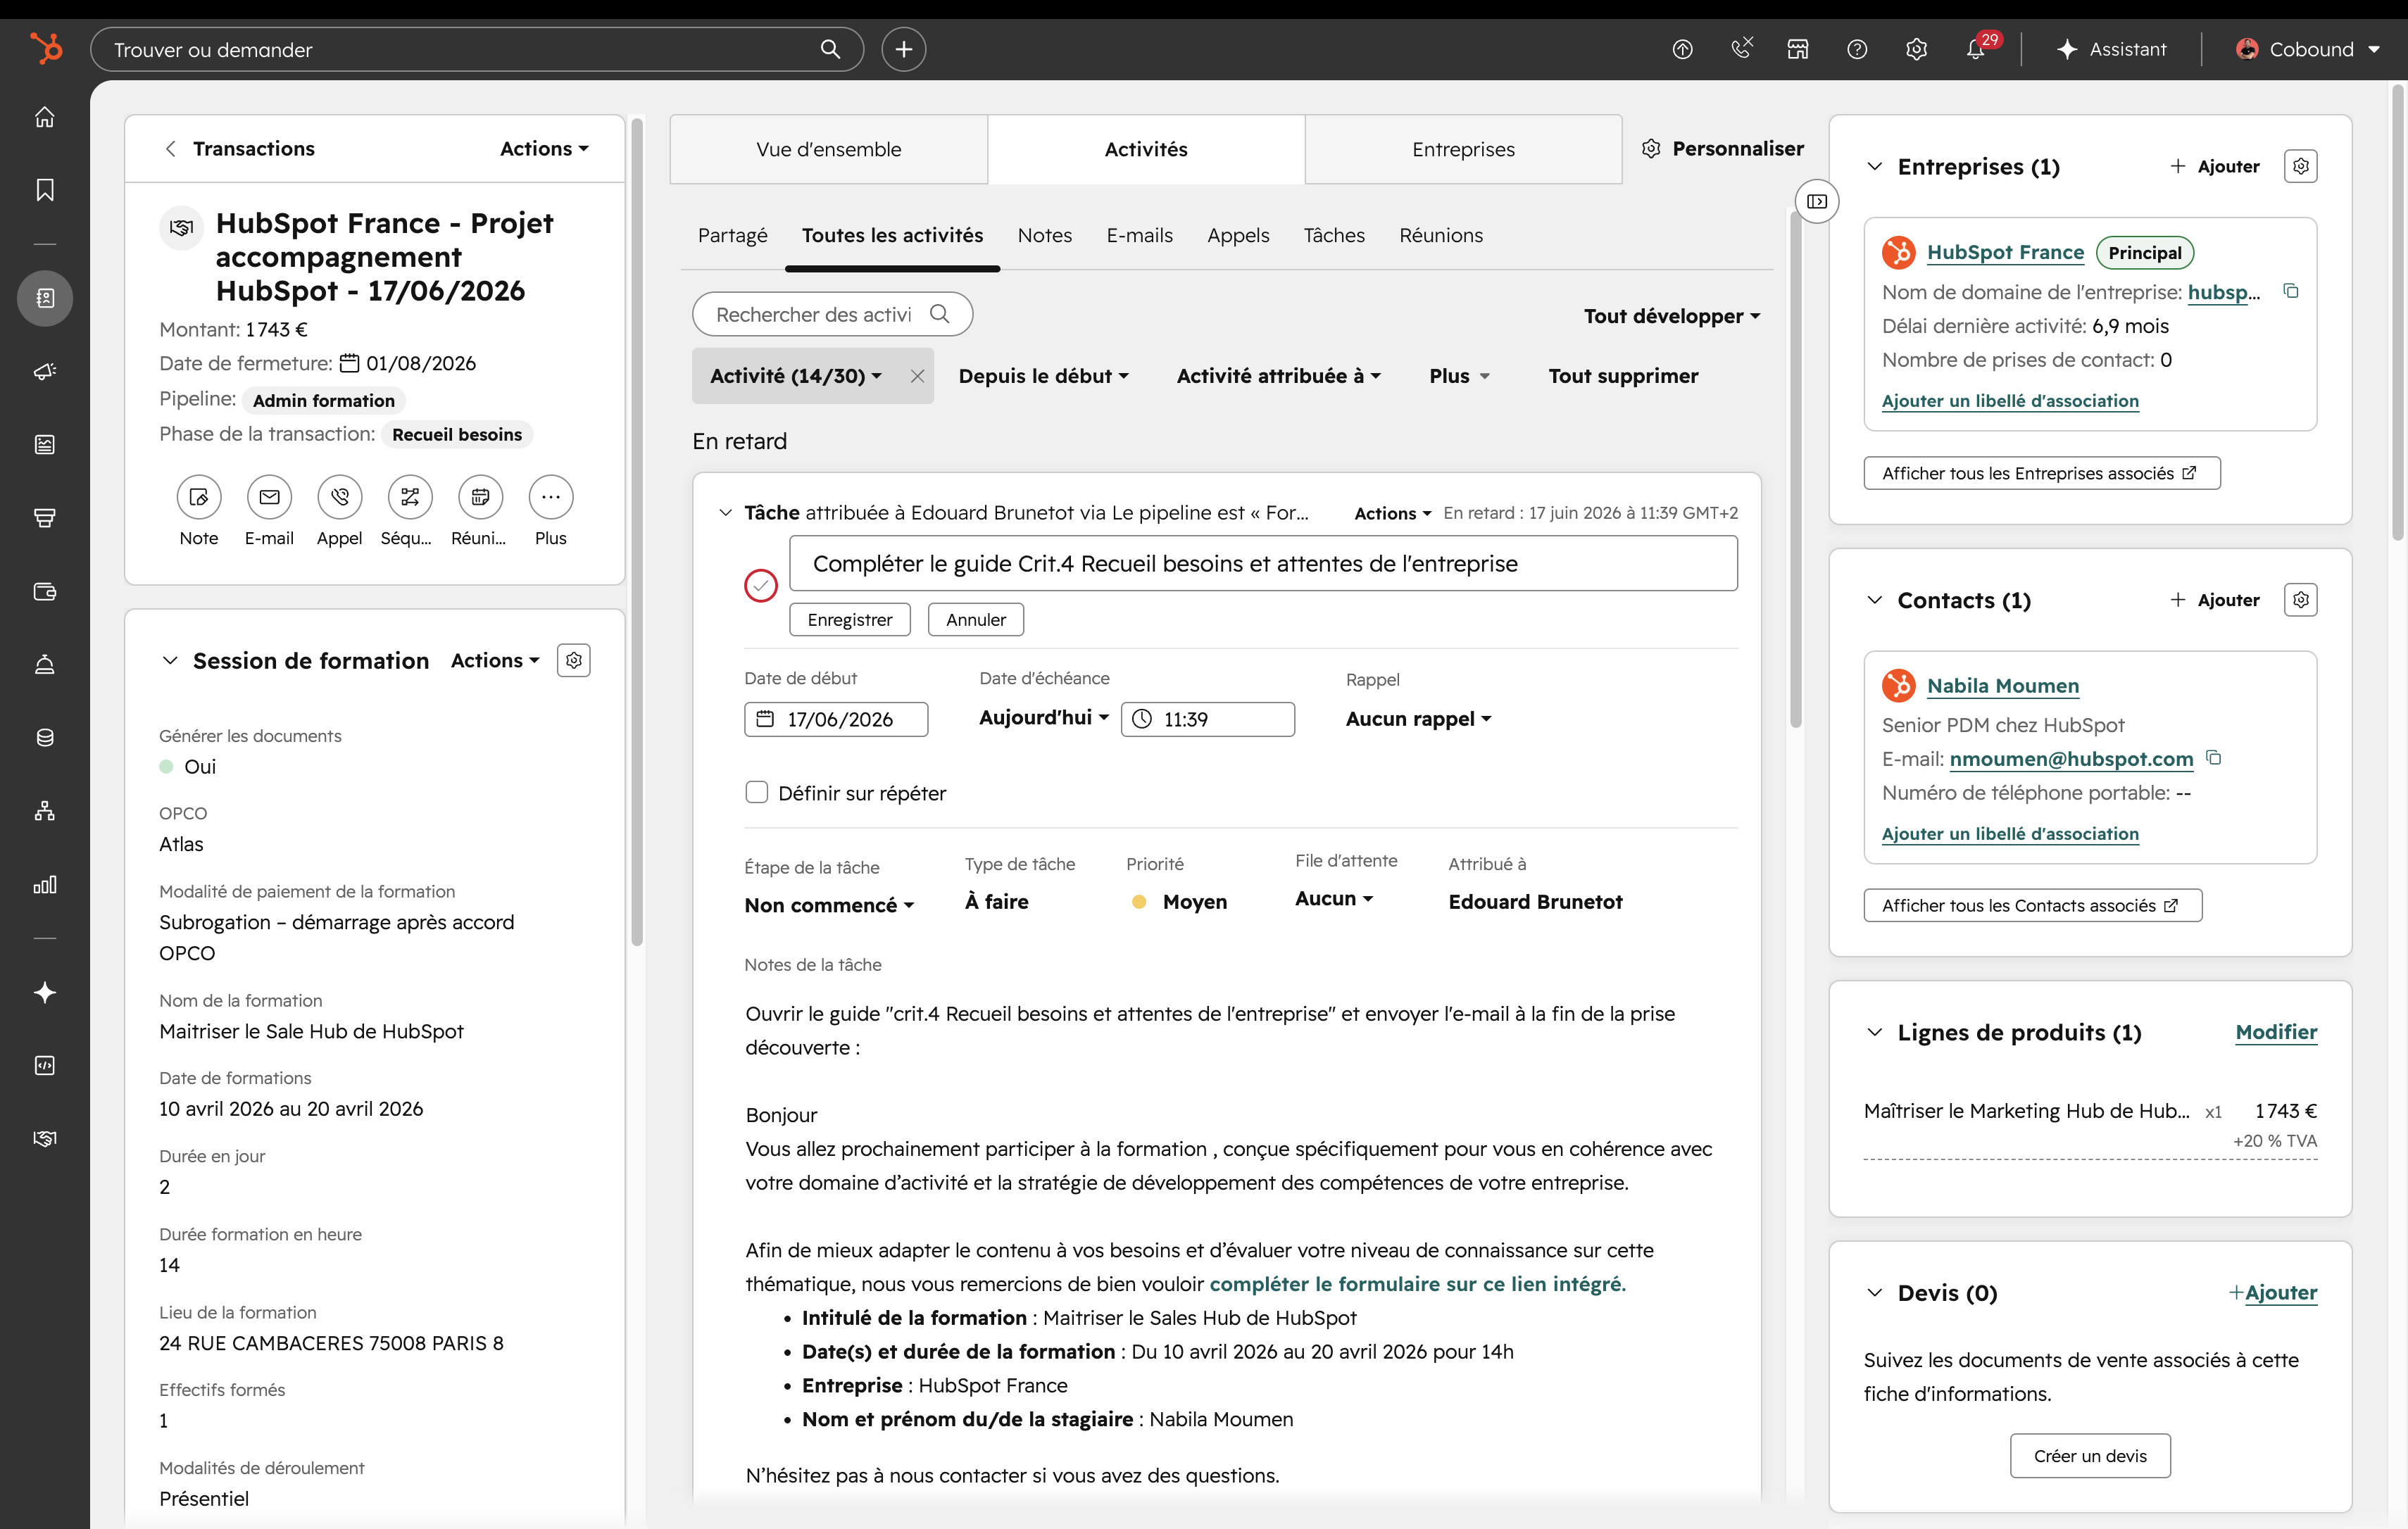Click Afficher tous les Contacts associés
Image resolution: width=2408 pixels, height=1529 pixels.
(x=2032, y=905)
